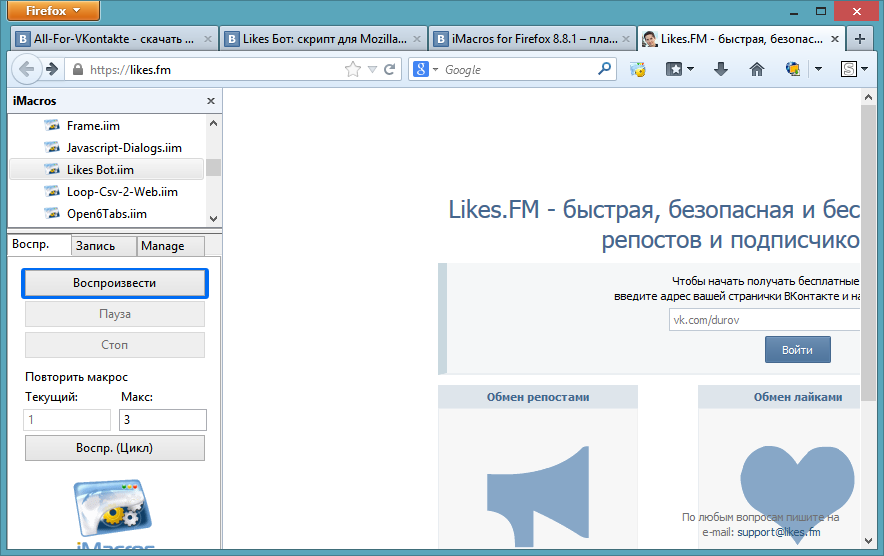Image resolution: width=884 pixels, height=556 pixels.
Task: Click the site identity lock icon
Action: click(78, 69)
